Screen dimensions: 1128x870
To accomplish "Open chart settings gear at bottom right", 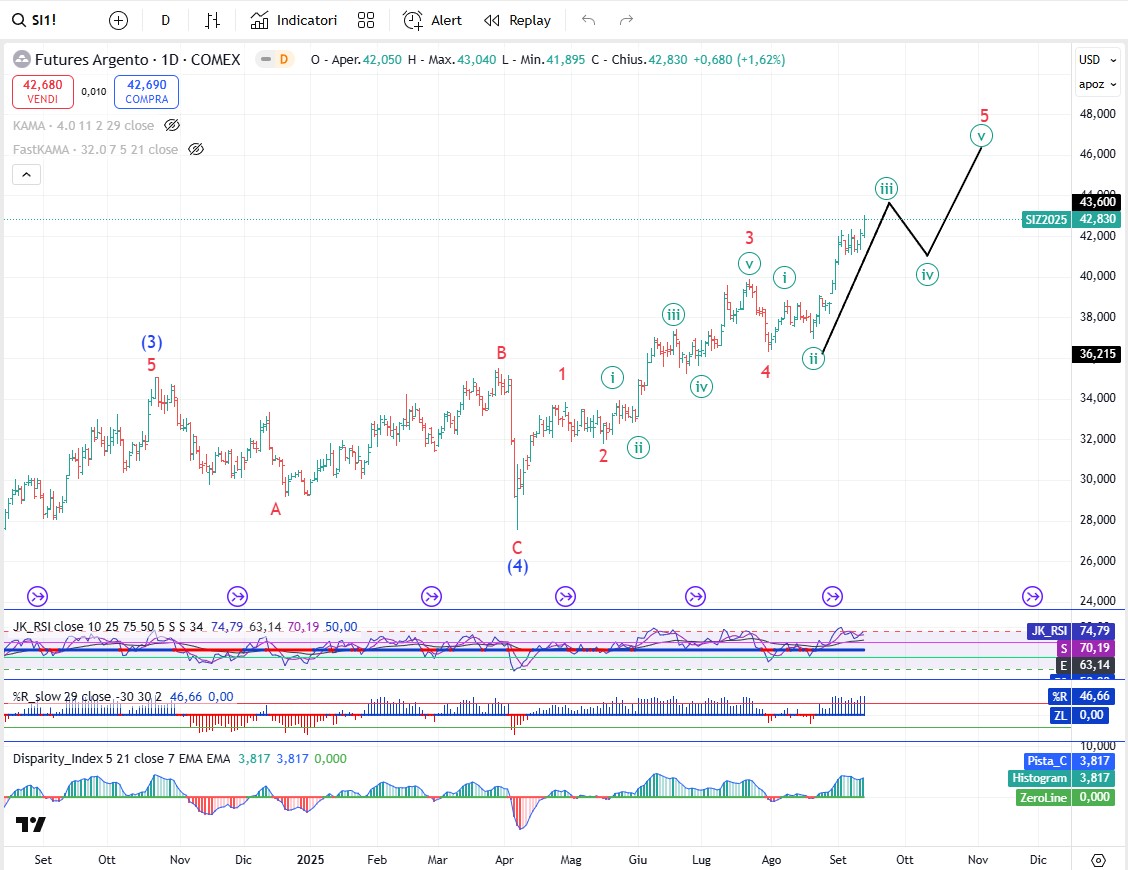I will [1098, 860].
